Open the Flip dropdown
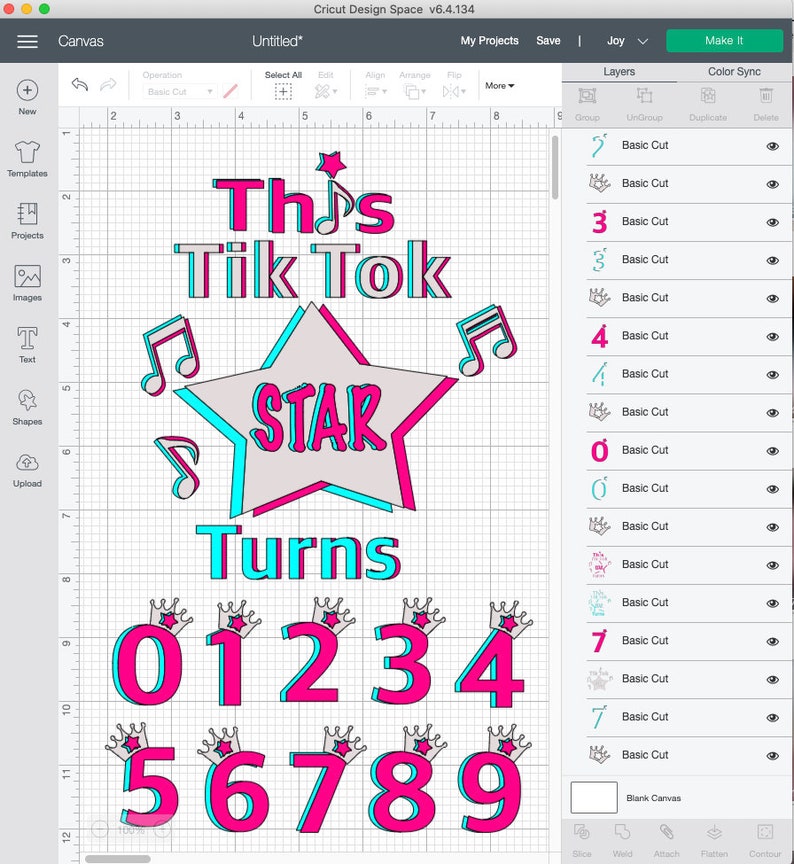 click(454, 91)
